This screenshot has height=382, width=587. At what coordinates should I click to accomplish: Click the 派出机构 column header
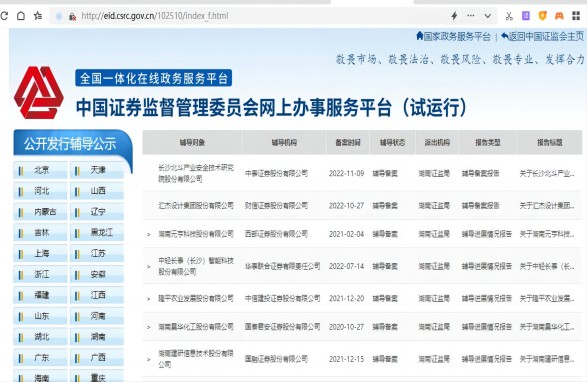(437, 142)
